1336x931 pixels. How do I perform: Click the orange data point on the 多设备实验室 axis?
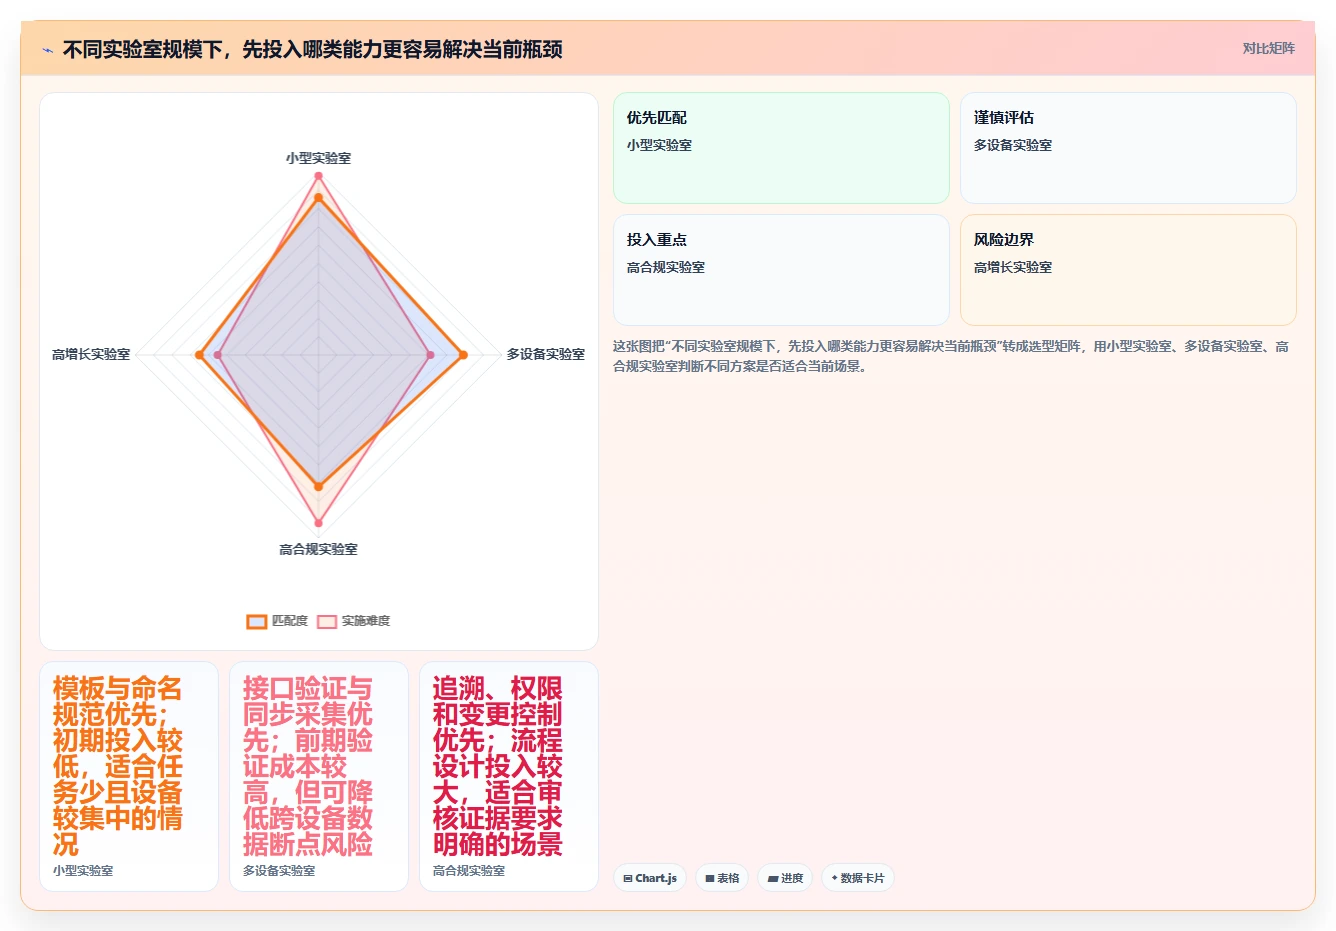pos(464,354)
